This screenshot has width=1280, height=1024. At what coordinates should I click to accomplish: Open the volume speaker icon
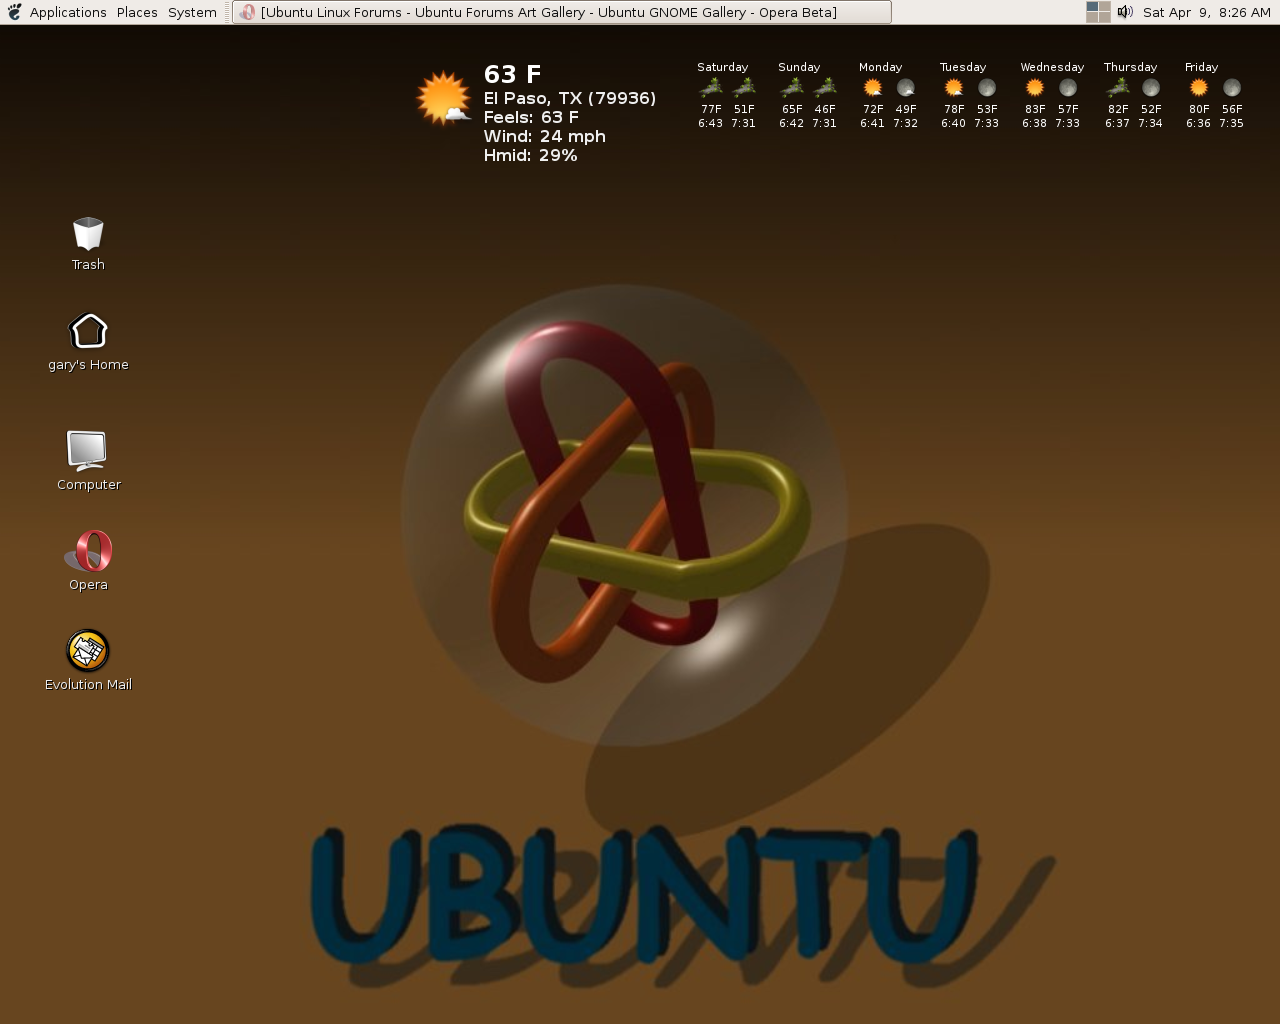pos(1125,12)
